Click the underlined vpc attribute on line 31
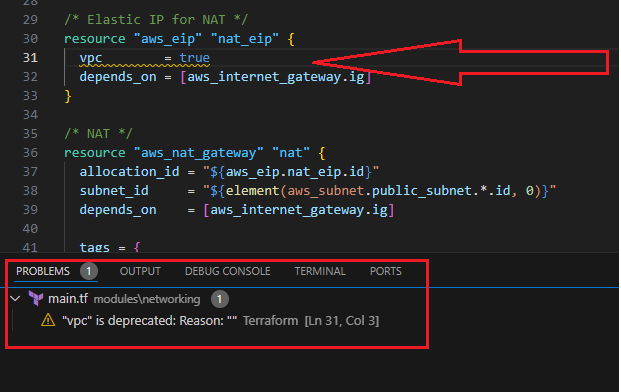Image resolution: width=621 pixels, height=392 pixels. (x=91, y=58)
